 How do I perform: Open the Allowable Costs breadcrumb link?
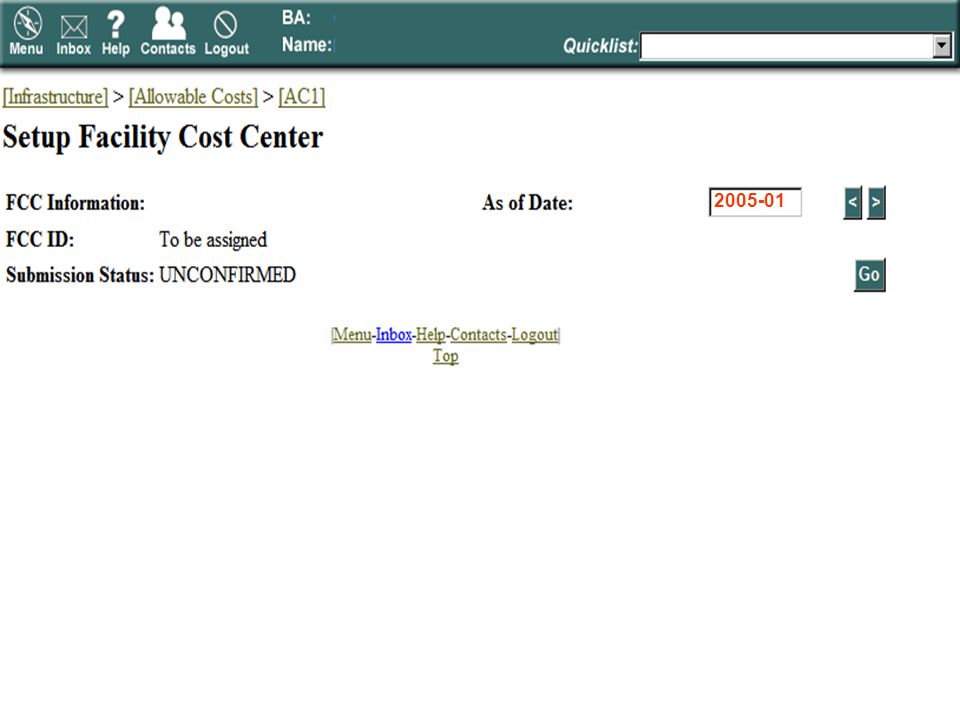click(x=193, y=97)
